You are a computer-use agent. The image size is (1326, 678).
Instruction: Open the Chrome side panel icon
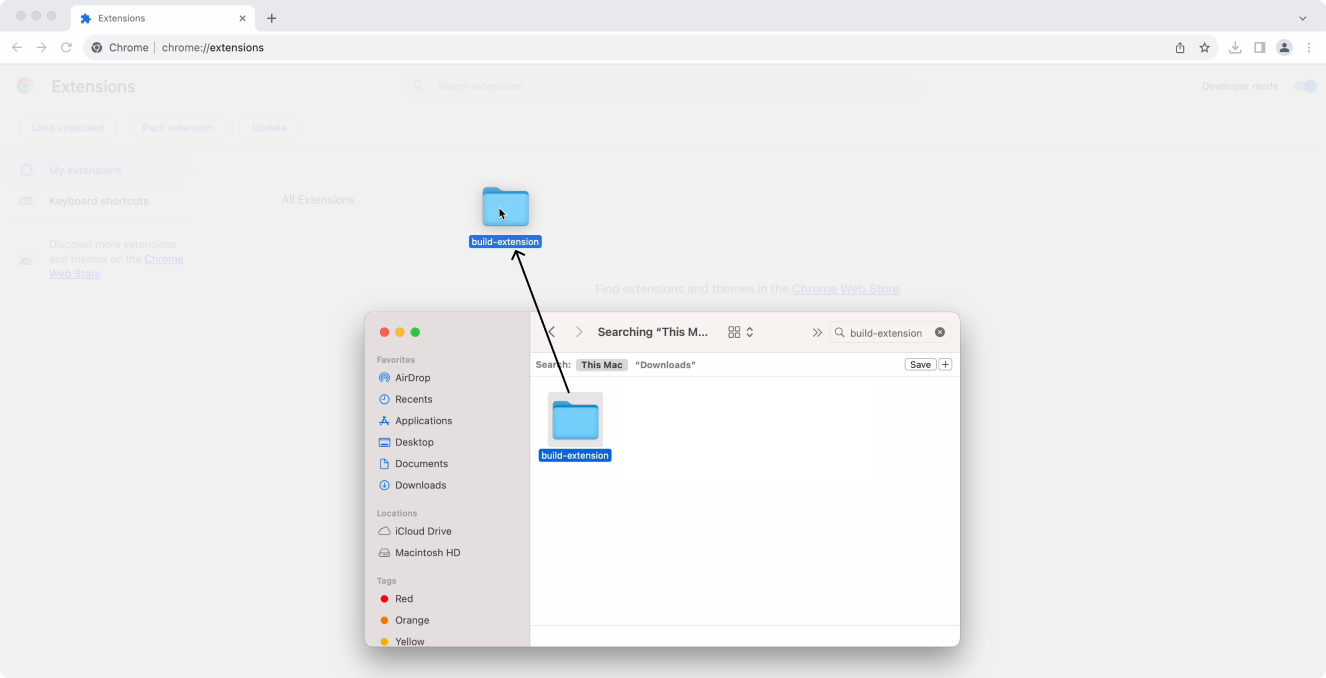click(x=1260, y=47)
